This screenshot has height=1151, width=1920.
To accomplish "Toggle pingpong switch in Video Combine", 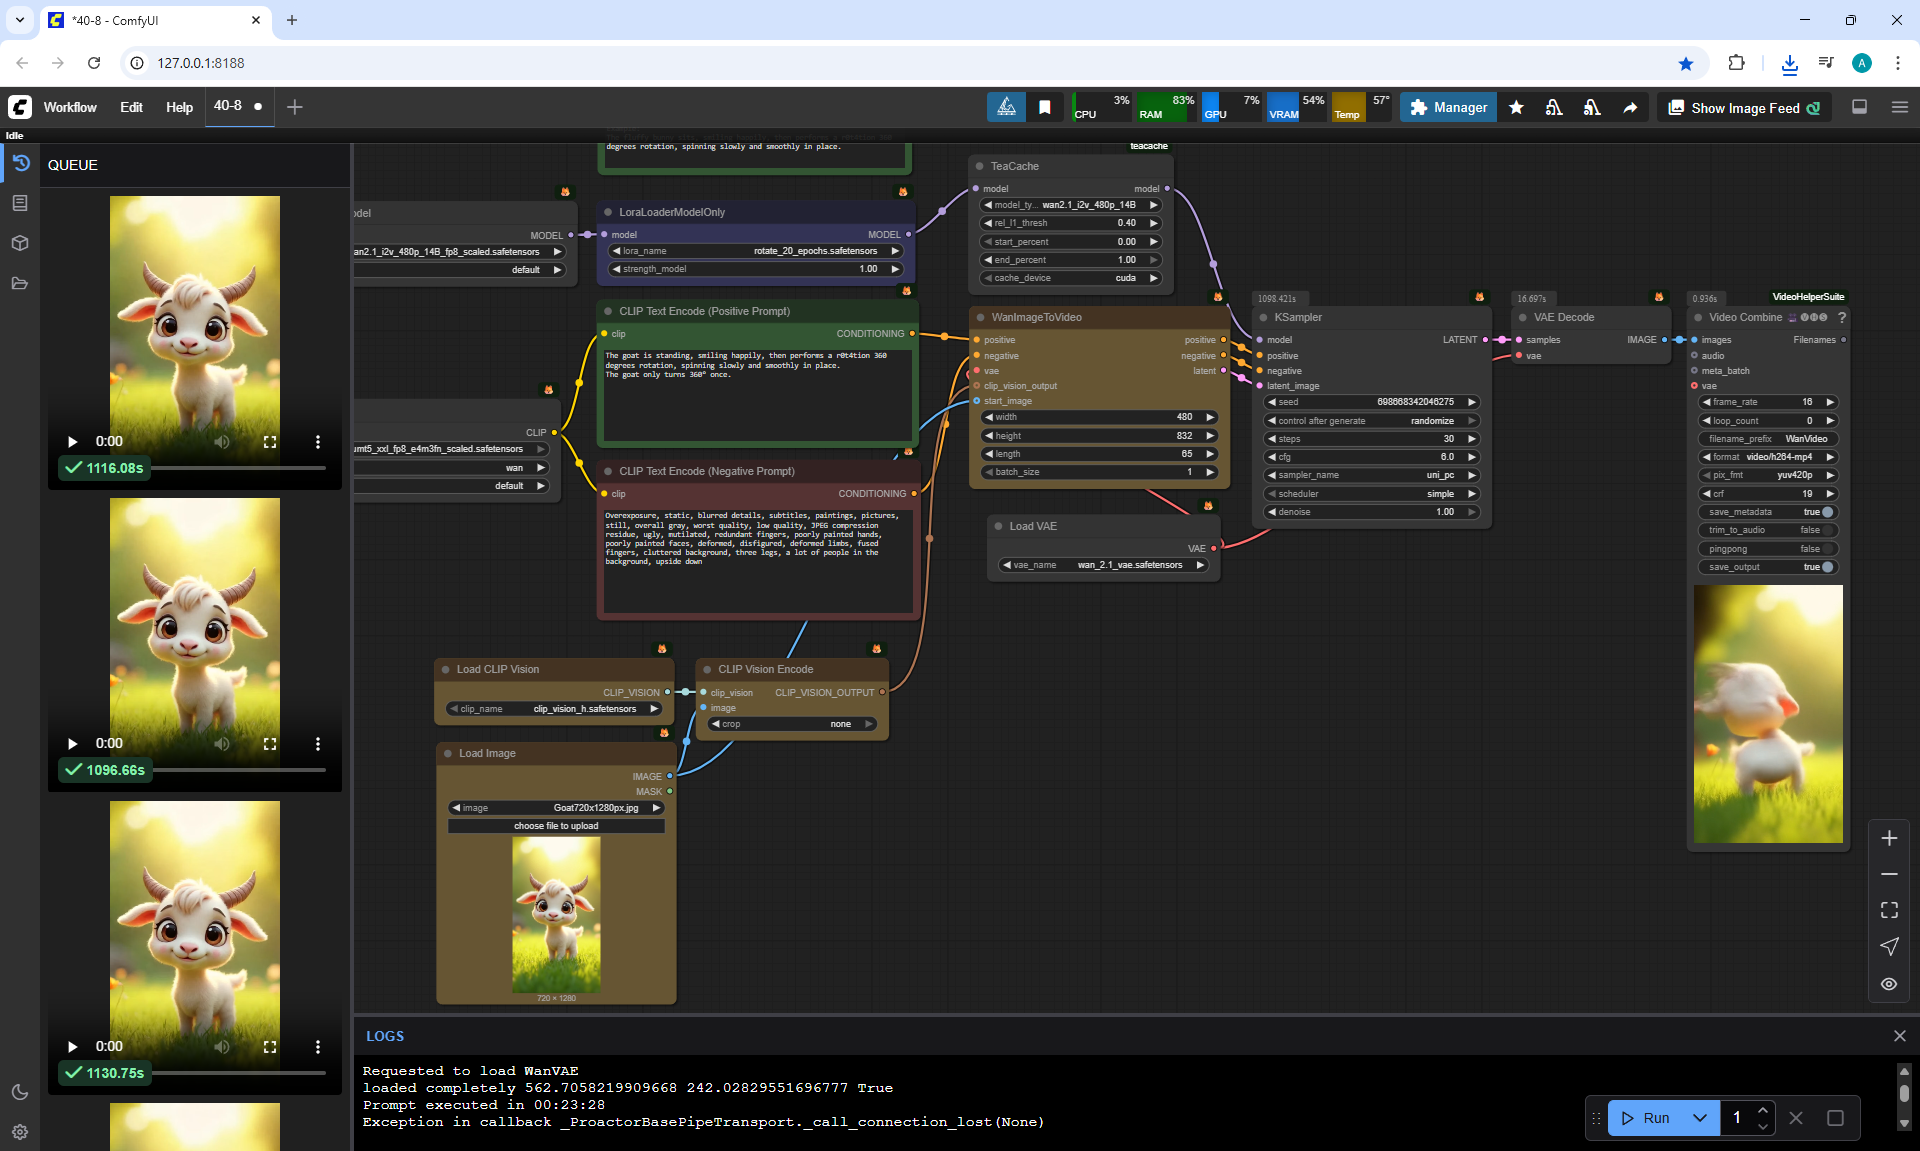I will [x=1827, y=549].
